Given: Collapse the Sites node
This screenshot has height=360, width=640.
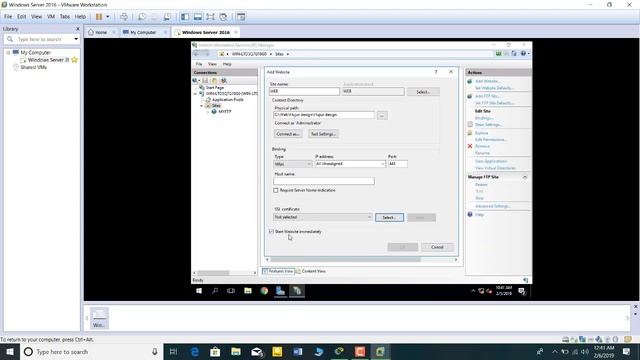Looking at the screenshot, I should coord(202,106).
